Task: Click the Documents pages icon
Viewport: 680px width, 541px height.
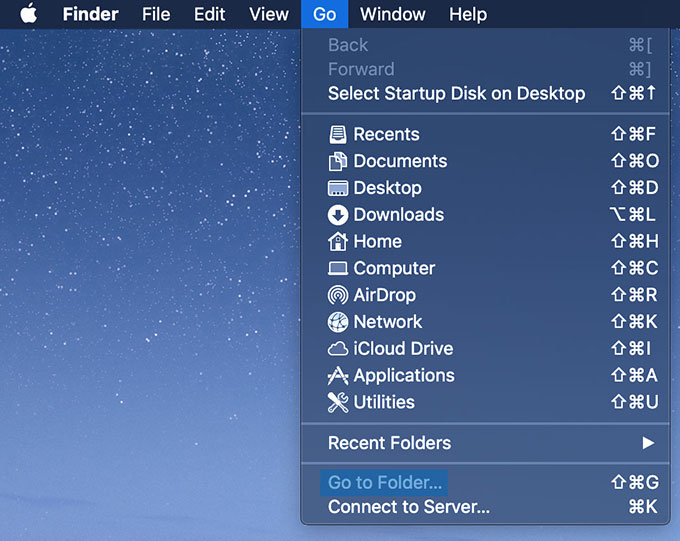Action: 337,161
